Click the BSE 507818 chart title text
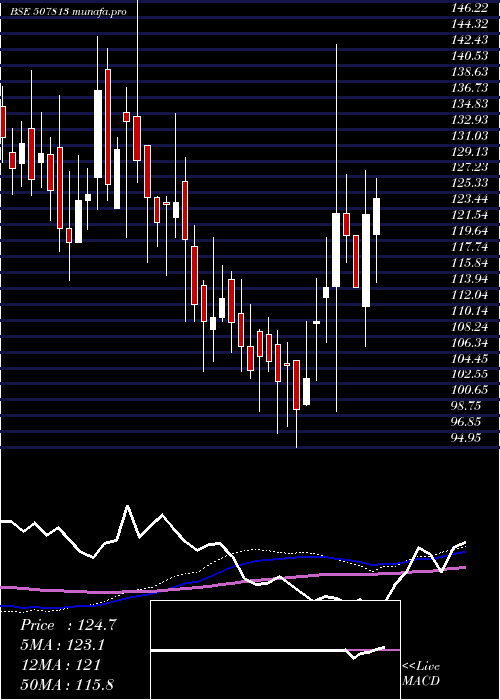 click(68, 11)
